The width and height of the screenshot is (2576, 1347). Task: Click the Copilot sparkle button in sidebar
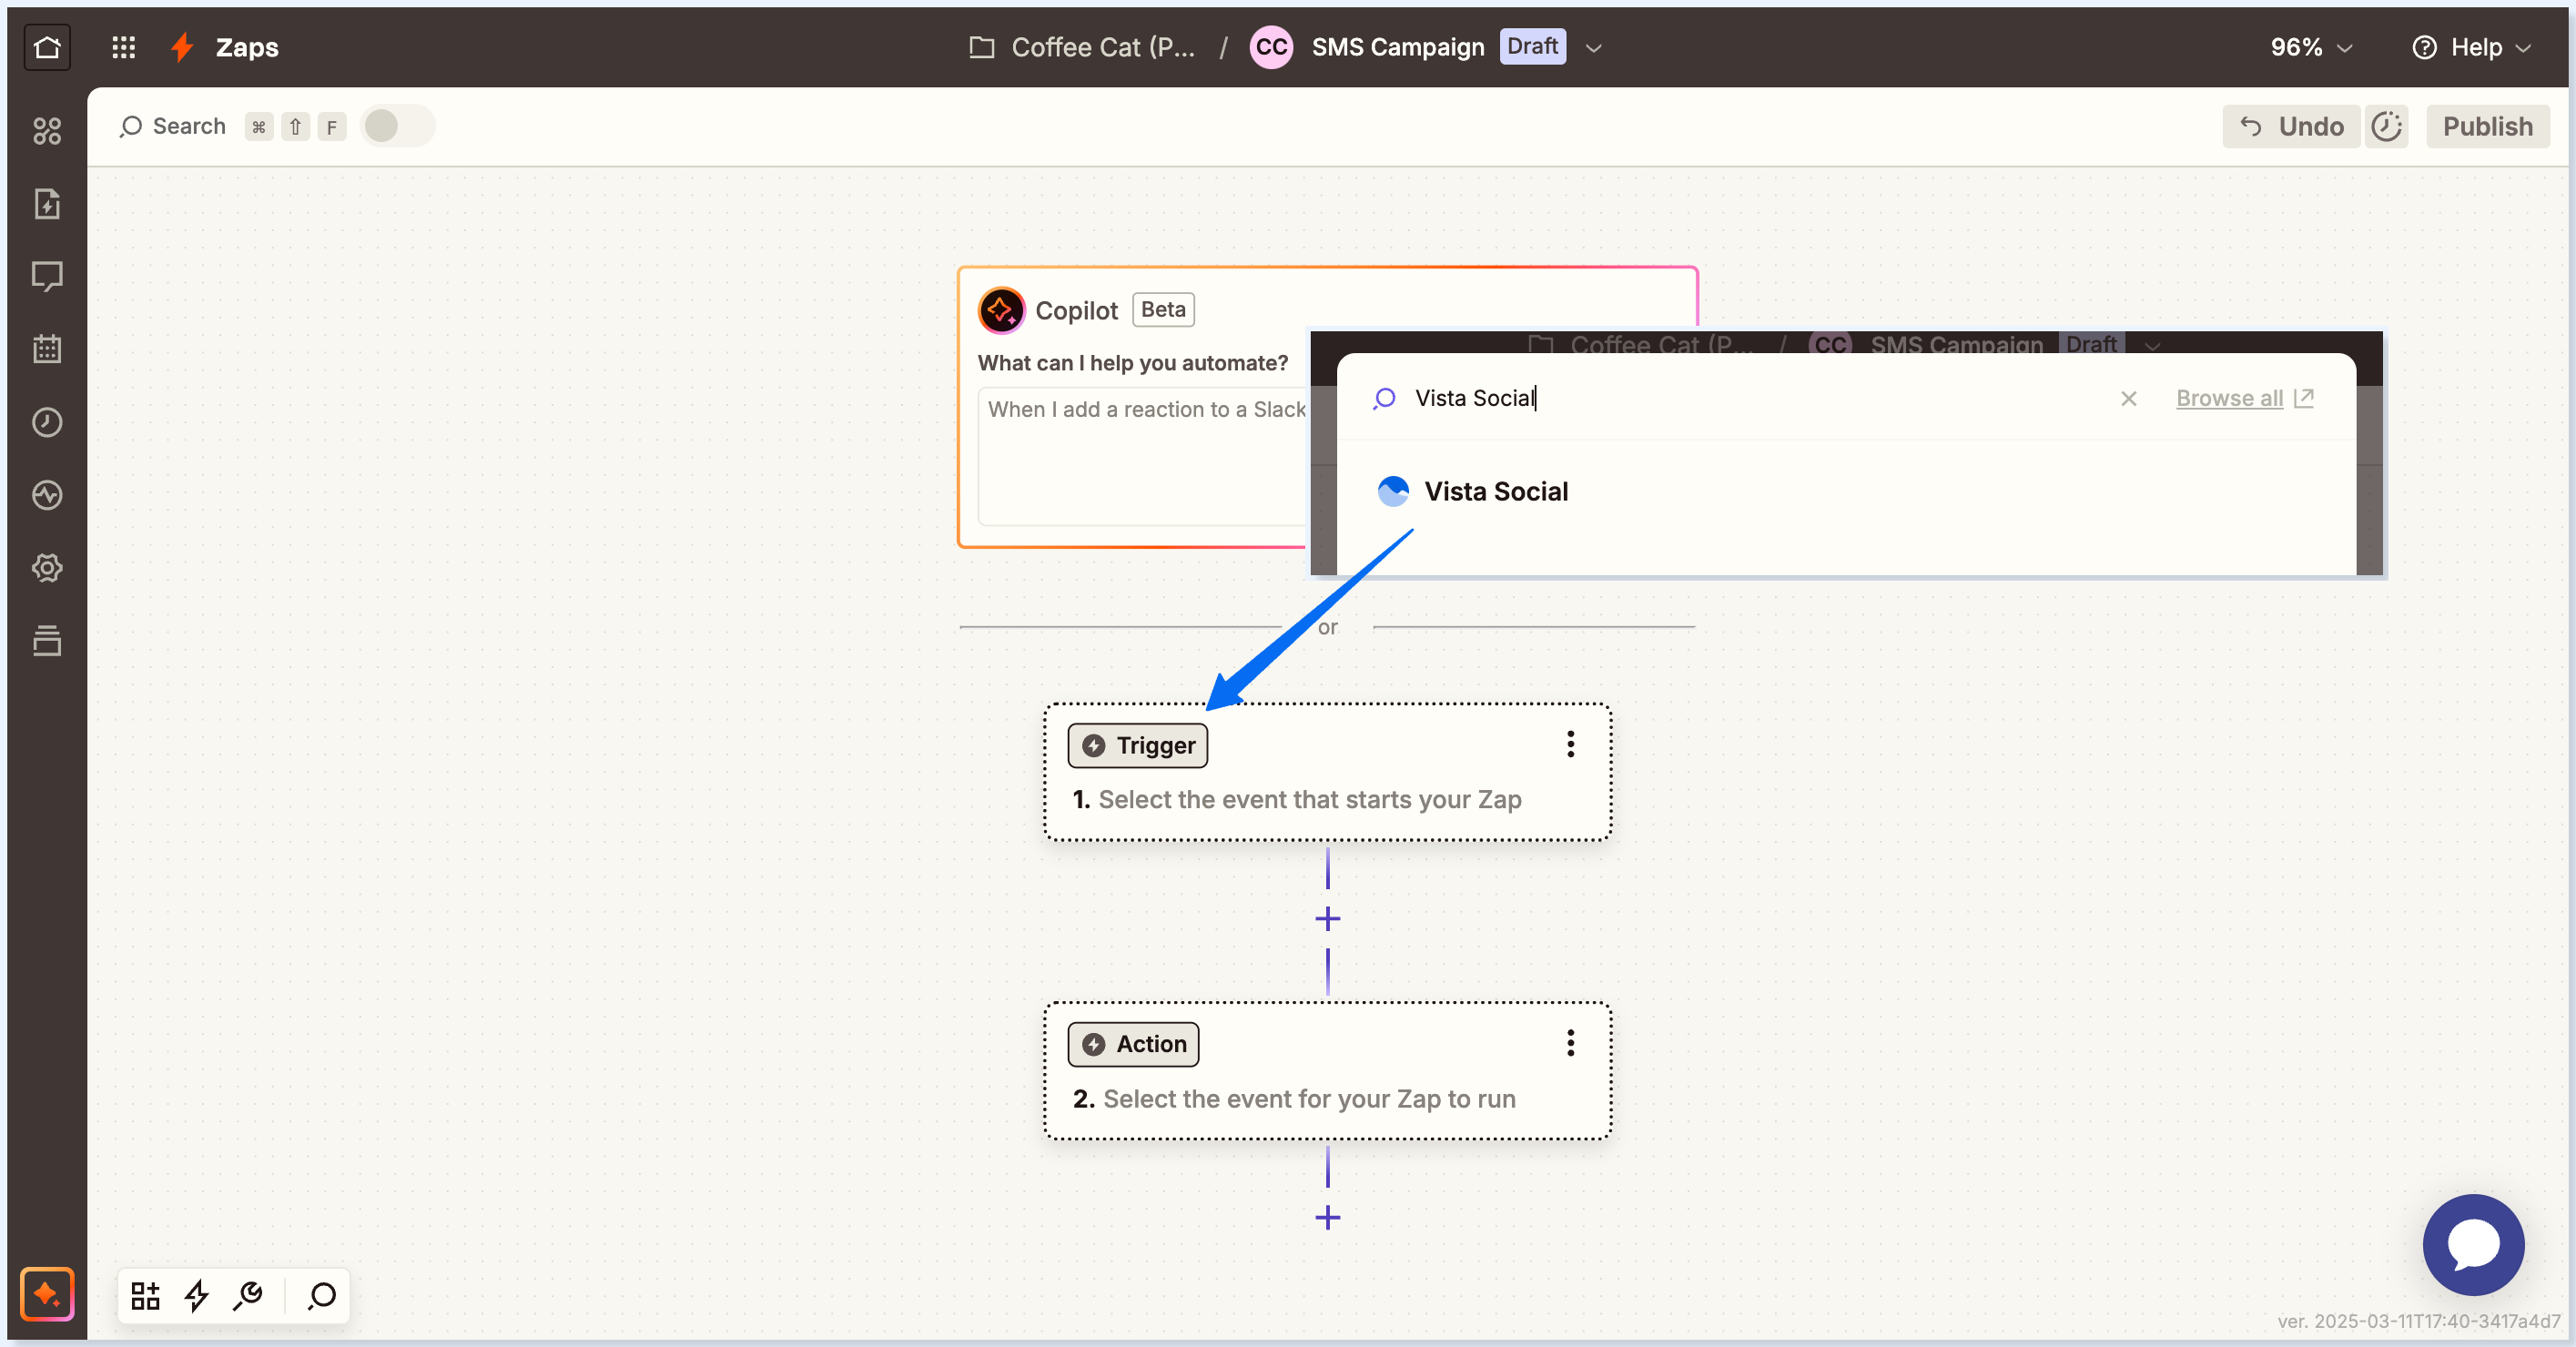click(47, 1294)
